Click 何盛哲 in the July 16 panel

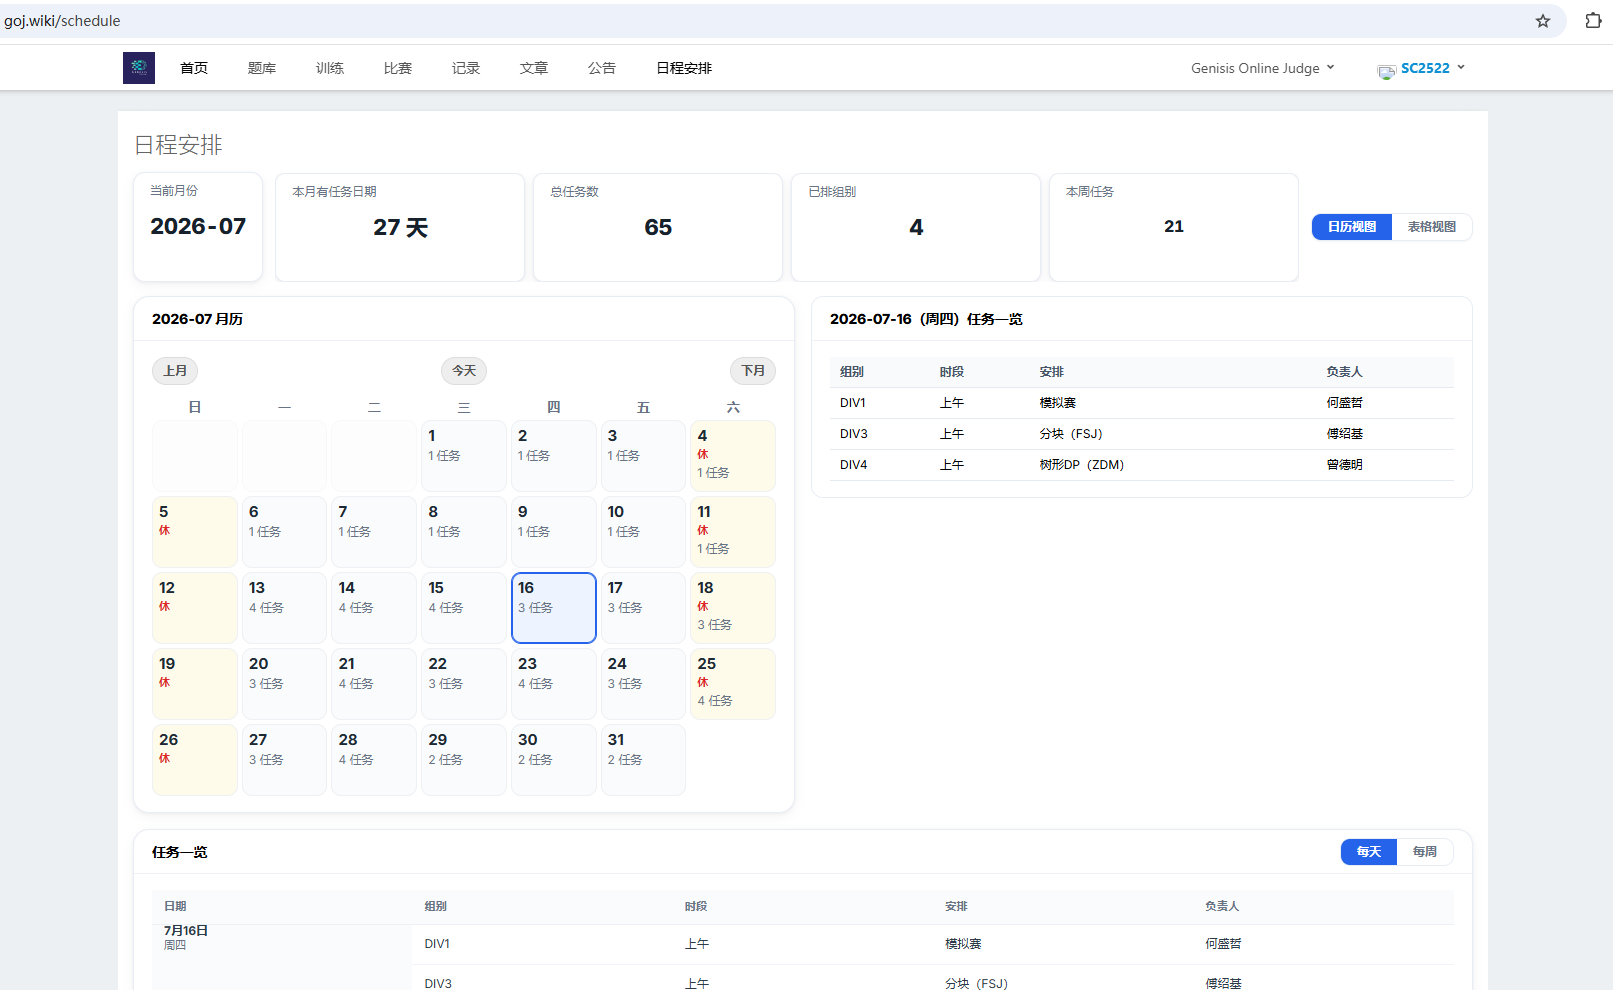point(1345,403)
